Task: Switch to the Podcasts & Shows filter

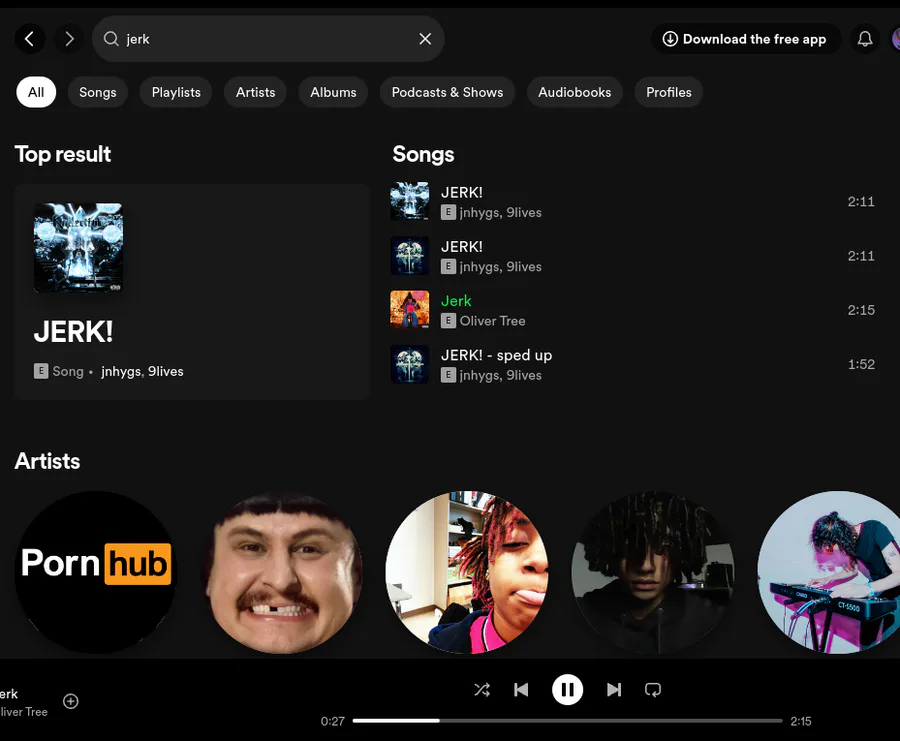Action: pyautogui.click(x=447, y=92)
